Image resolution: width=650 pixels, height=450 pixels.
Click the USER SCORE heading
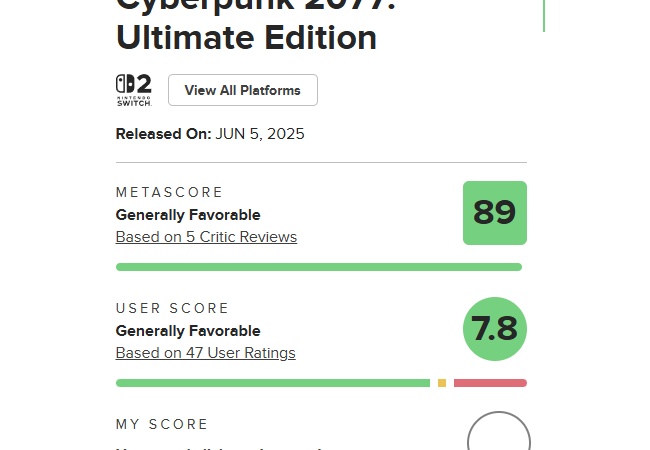(x=173, y=308)
